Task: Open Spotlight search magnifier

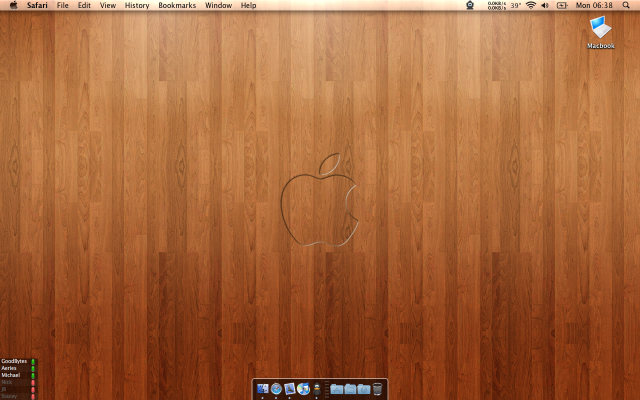Action: click(626, 5)
